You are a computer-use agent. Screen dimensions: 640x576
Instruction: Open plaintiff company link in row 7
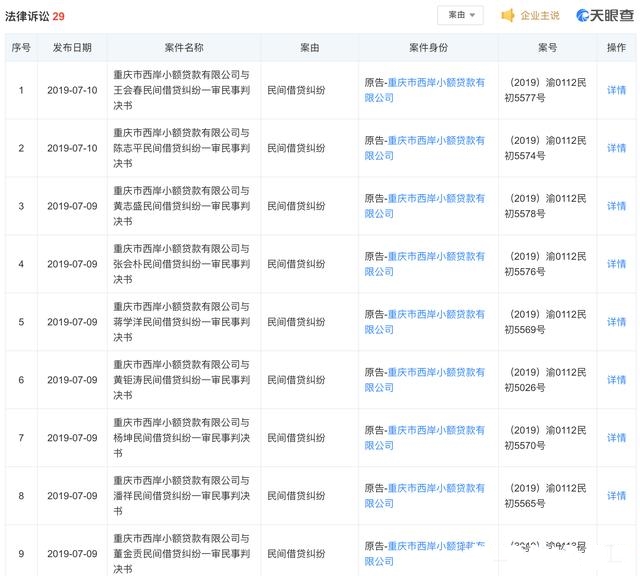(x=424, y=438)
